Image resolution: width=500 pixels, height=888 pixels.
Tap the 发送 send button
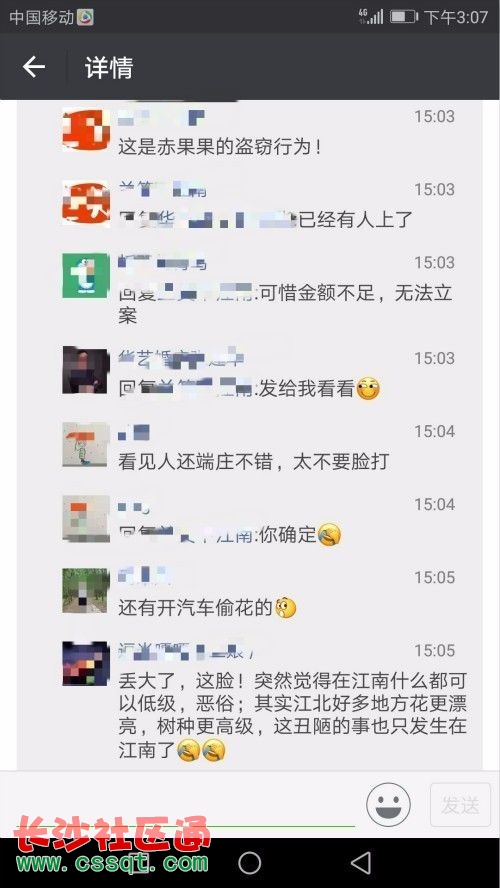click(460, 805)
